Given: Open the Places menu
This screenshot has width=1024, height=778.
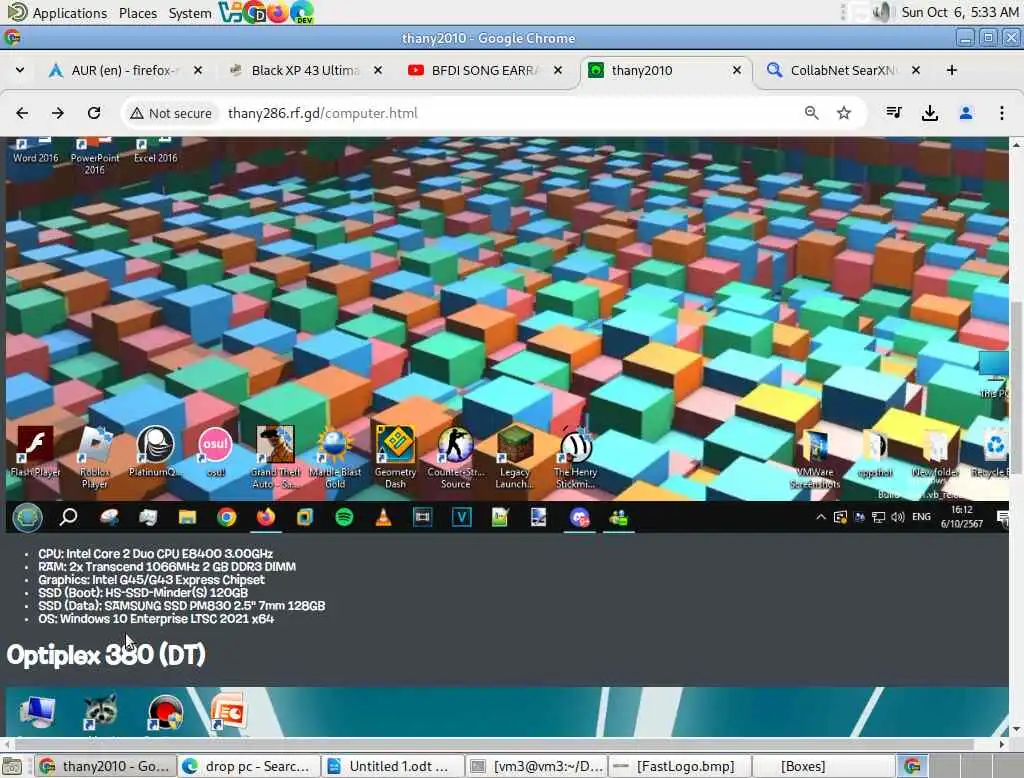Looking at the screenshot, I should [x=138, y=12].
